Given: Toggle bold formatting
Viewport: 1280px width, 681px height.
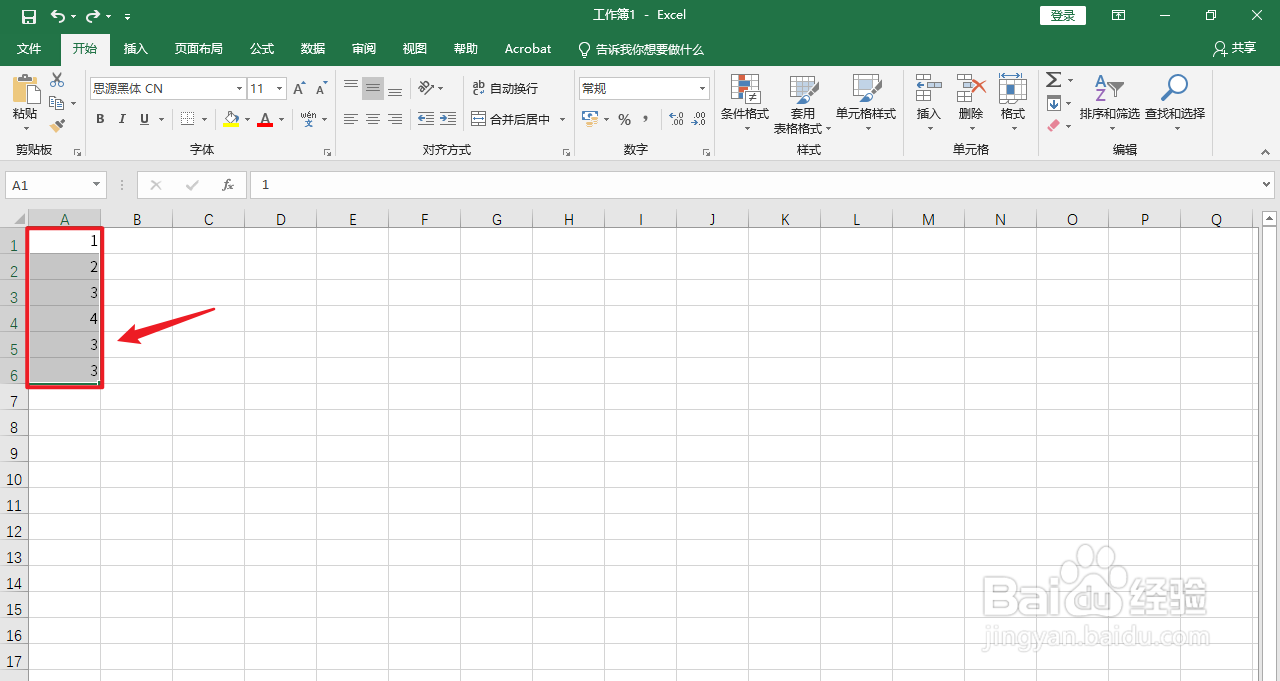Looking at the screenshot, I should point(100,119).
